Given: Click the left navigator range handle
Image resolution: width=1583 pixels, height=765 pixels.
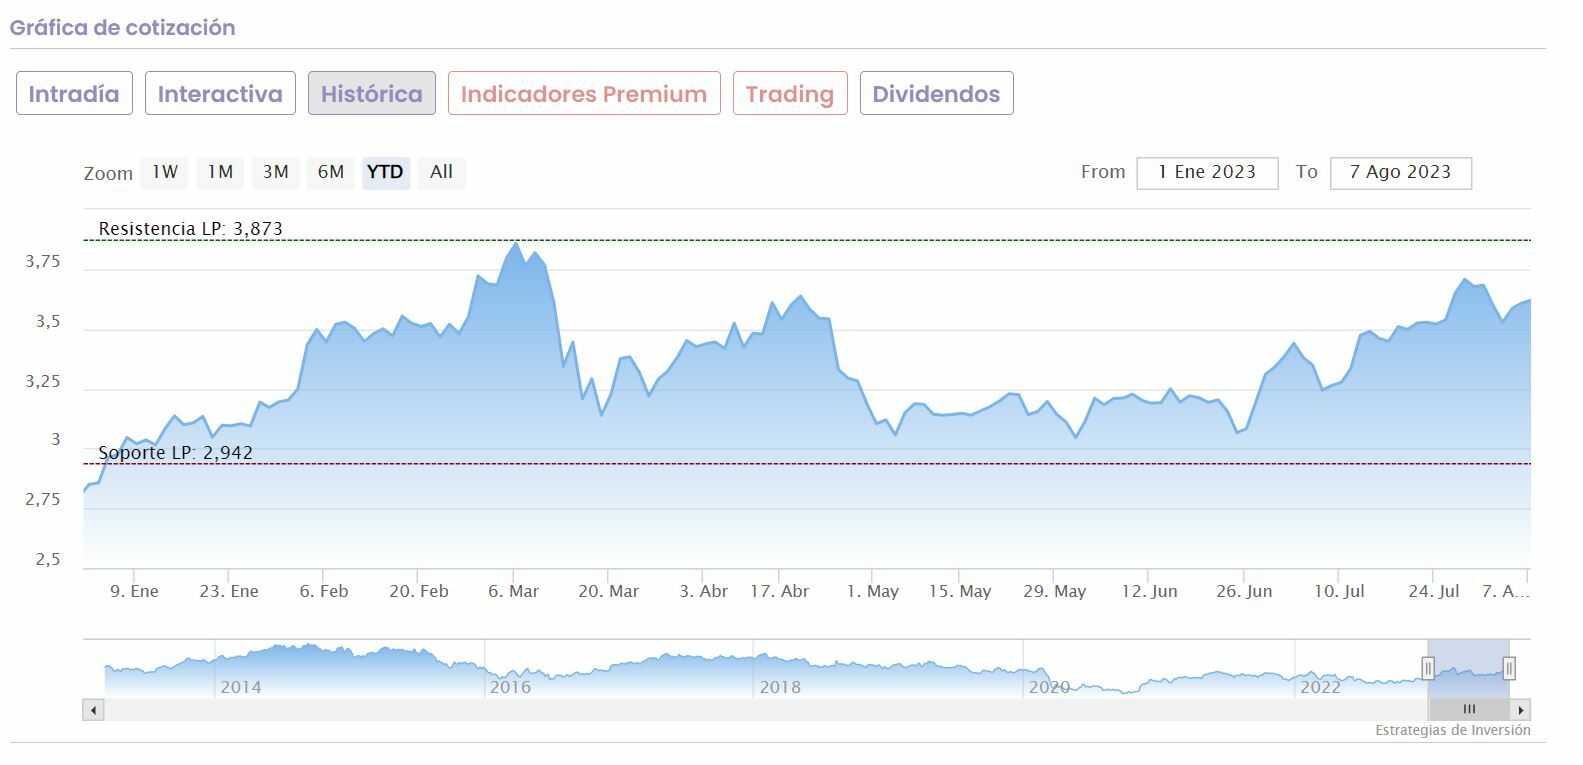Looking at the screenshot, I should (x=1428, y=668).
